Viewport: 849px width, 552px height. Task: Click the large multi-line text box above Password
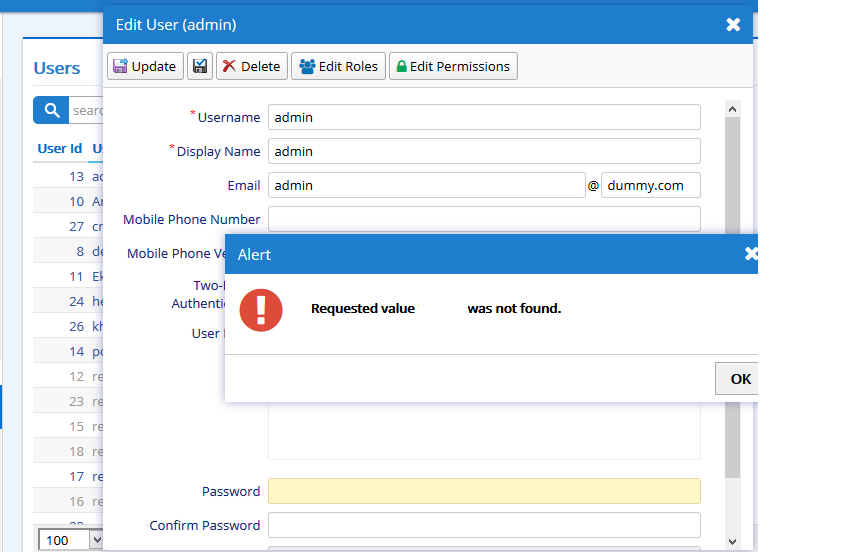[x=484, y=431]
